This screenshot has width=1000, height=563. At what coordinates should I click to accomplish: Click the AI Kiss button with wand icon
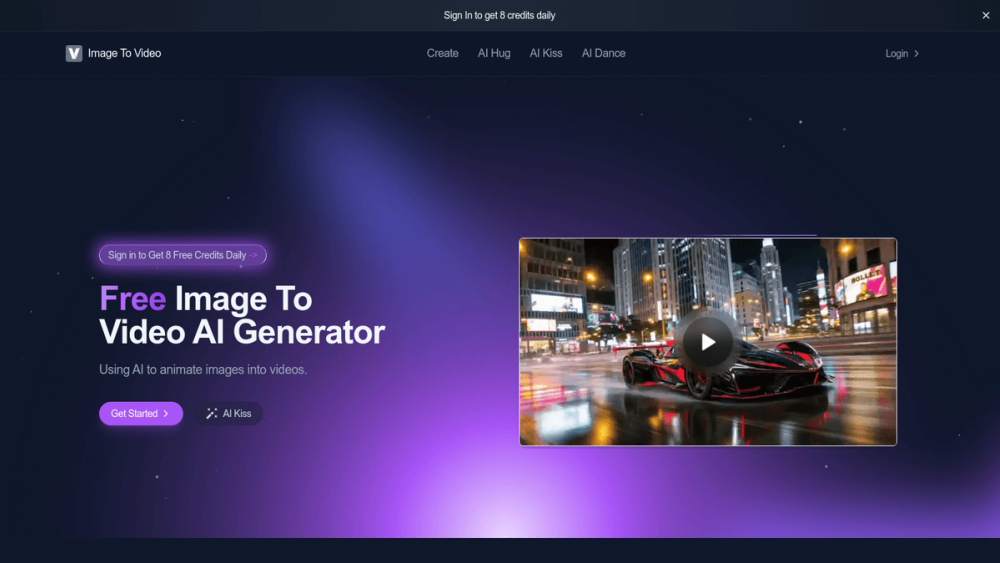coord(229,413)
